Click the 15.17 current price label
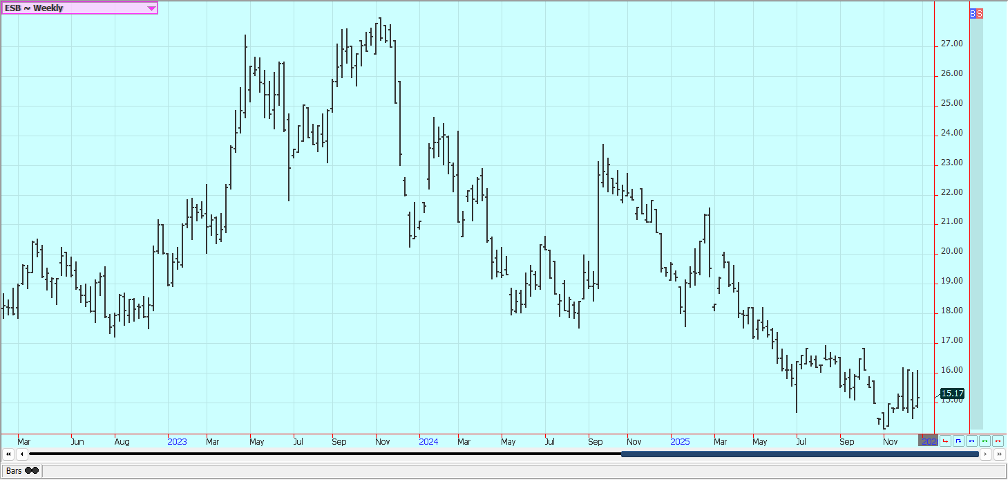The width and height of the screenshot is (1008, 480). click(952, 394)
